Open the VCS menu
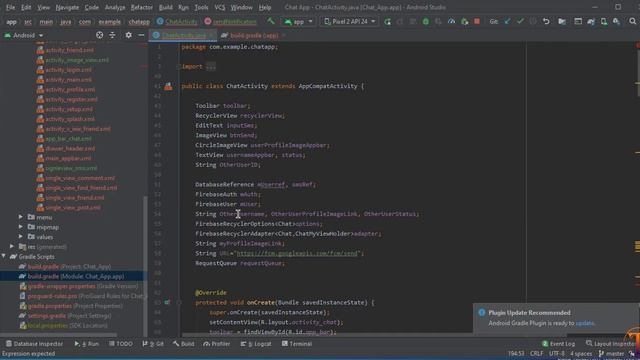The image size is (640, 360). point(220,7)
